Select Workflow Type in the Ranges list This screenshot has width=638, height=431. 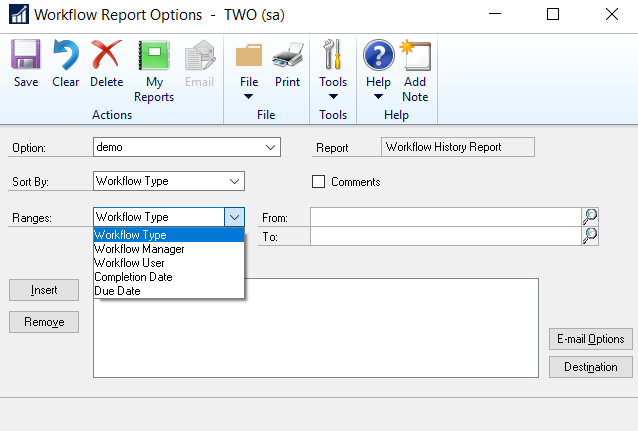pyautogui.click(x=169, y=235)
